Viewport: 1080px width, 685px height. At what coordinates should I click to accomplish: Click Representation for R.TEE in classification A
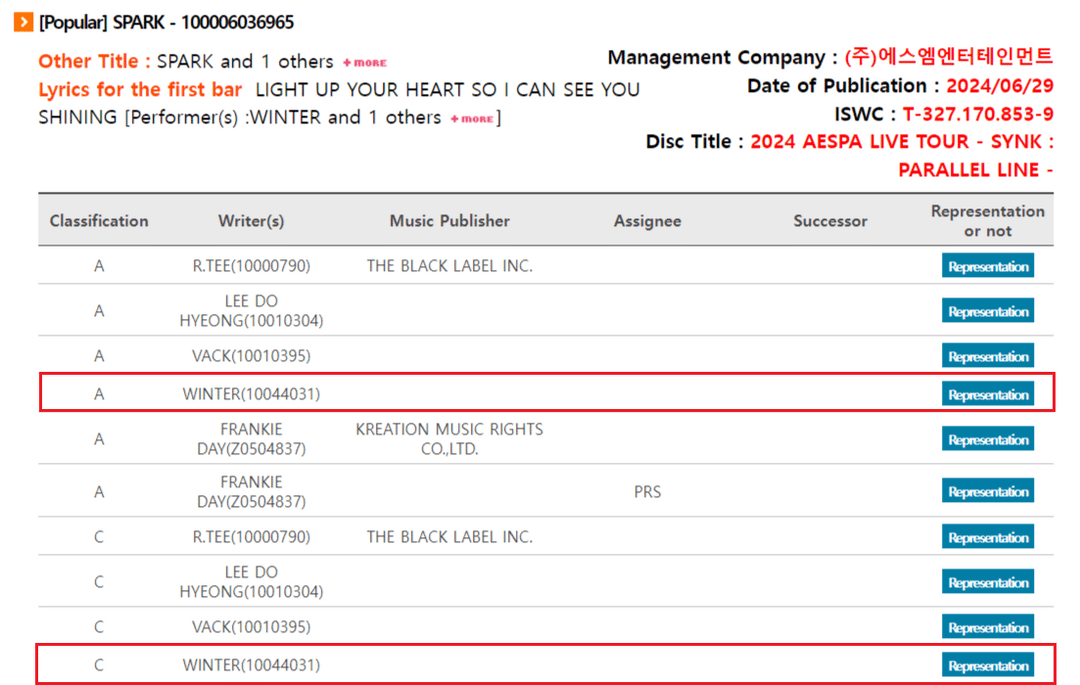(x=987, y=266)
